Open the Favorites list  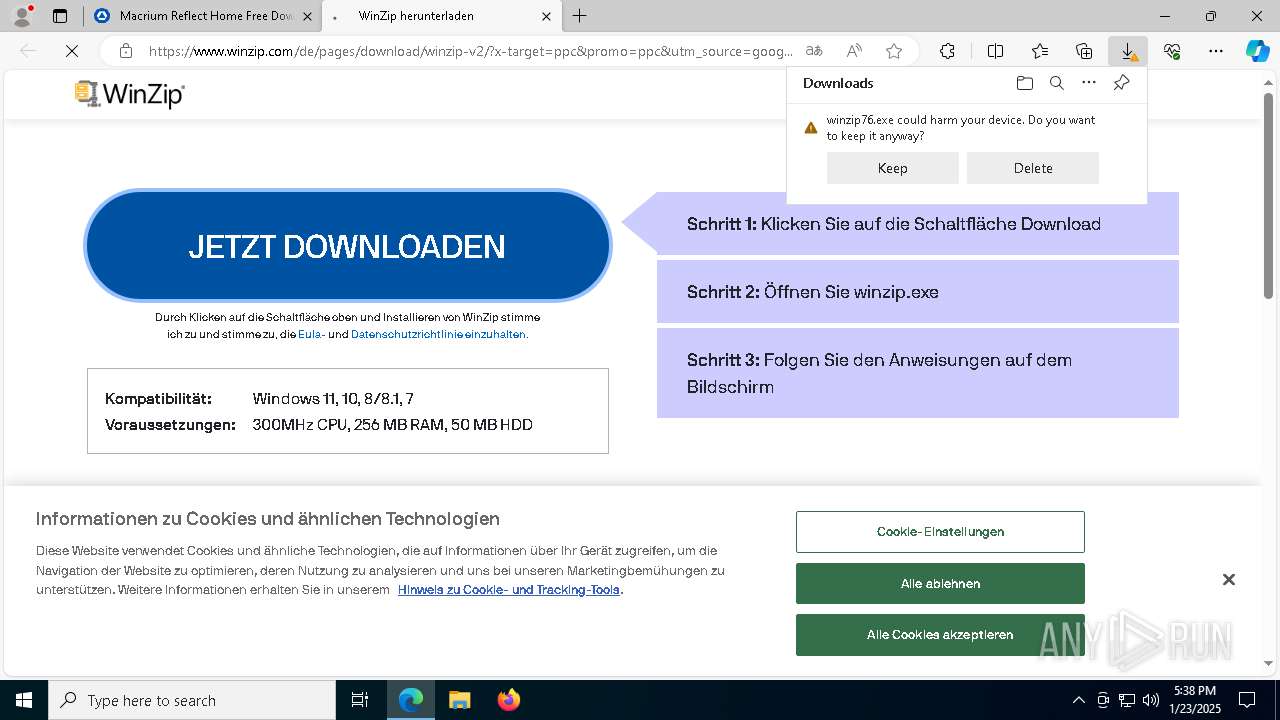tap(1040, 51)
